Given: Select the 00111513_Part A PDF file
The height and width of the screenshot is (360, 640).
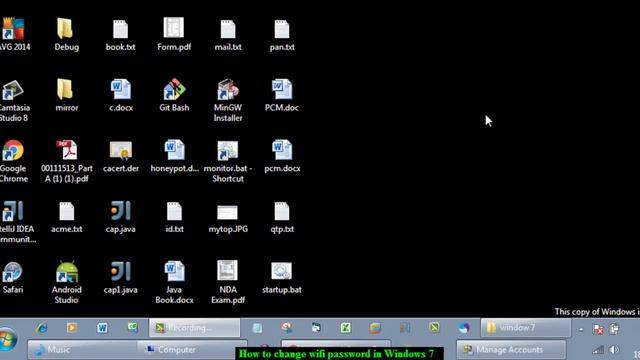Looking at the screenshot, I should tap(67, 161).
